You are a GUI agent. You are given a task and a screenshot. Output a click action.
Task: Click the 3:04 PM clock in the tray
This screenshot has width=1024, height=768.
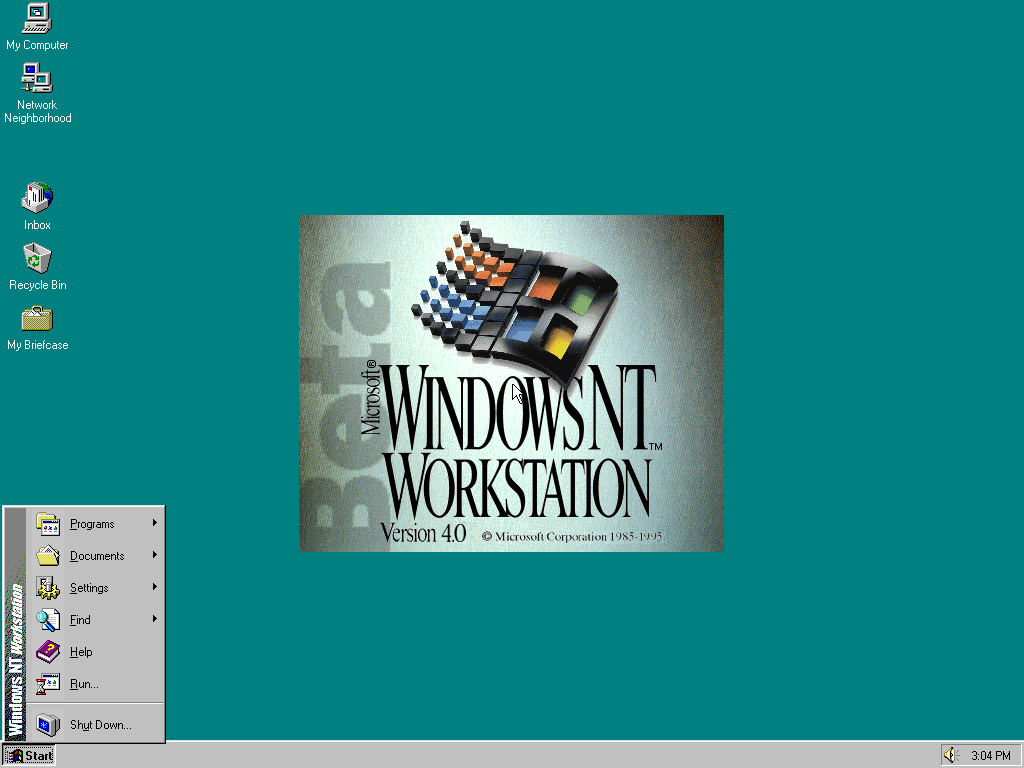click(991, 756)
